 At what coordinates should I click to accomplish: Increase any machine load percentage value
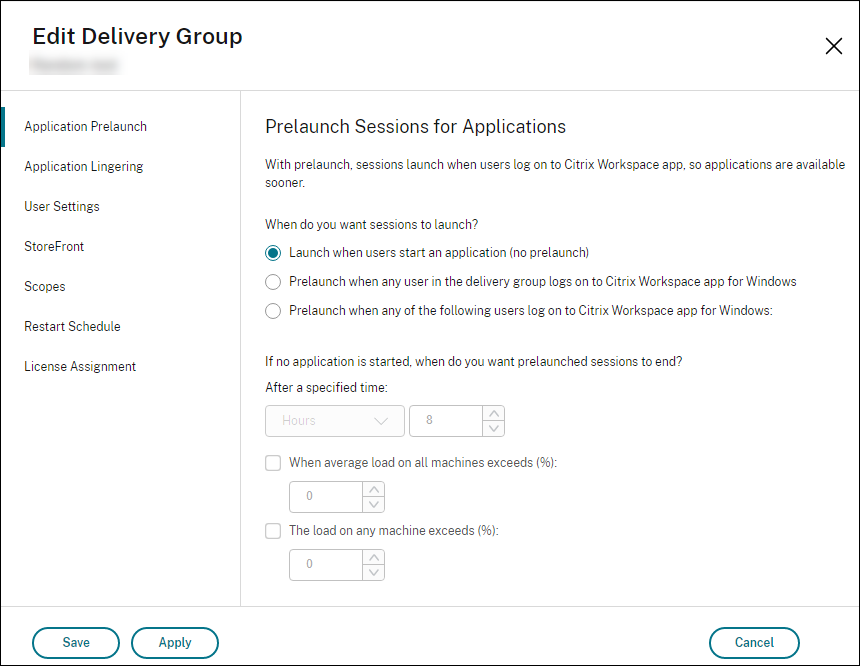point(374,557)
